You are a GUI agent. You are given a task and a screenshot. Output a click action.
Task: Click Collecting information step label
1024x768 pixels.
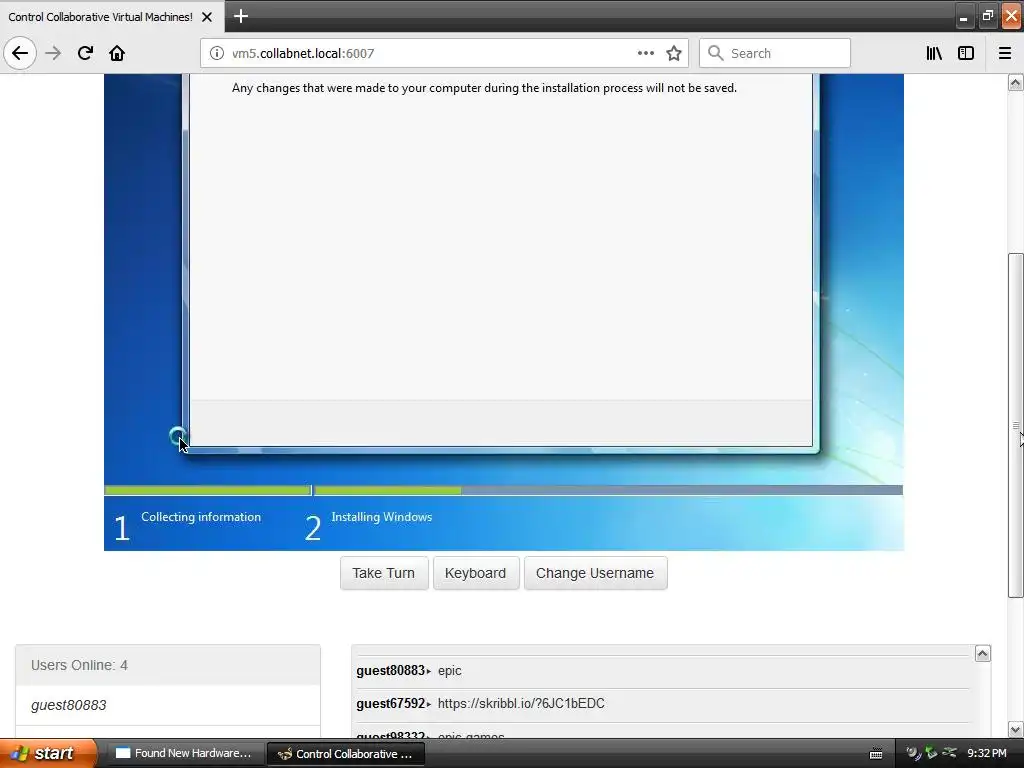click(200, 517)
